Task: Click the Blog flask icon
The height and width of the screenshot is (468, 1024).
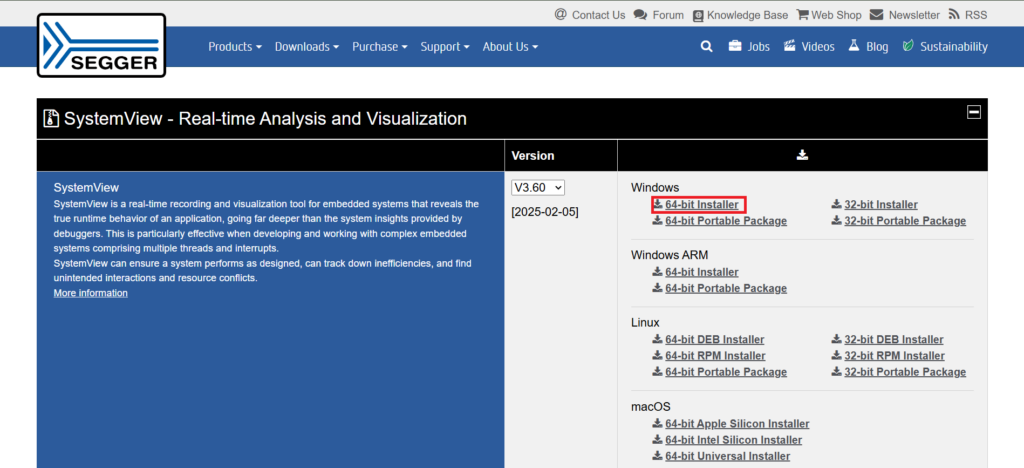Action: click(x=854, y=46)
